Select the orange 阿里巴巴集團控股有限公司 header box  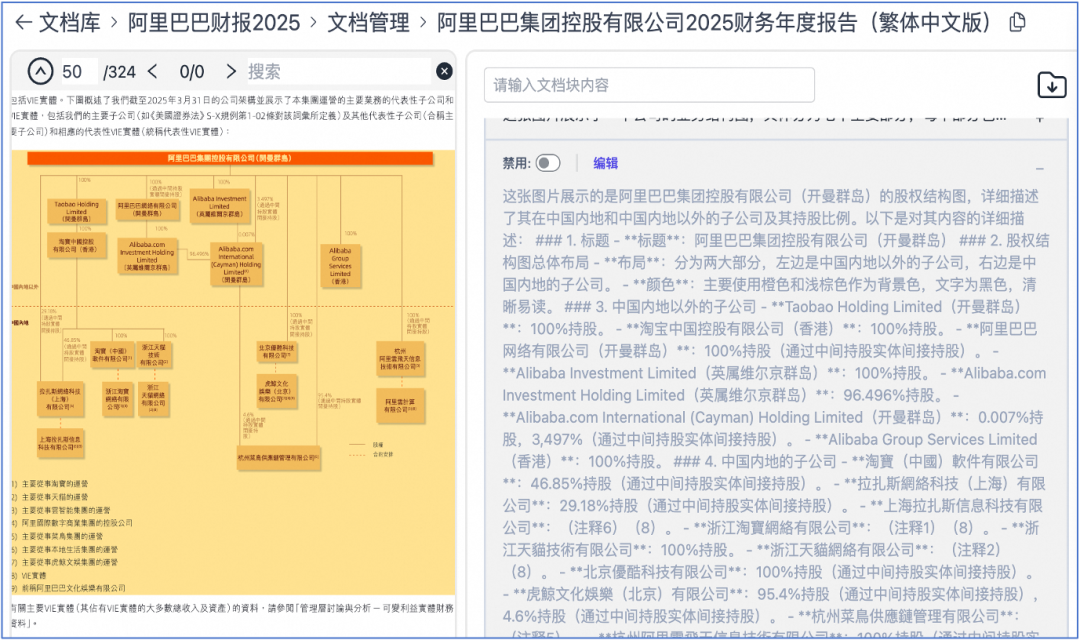point(230,158)
